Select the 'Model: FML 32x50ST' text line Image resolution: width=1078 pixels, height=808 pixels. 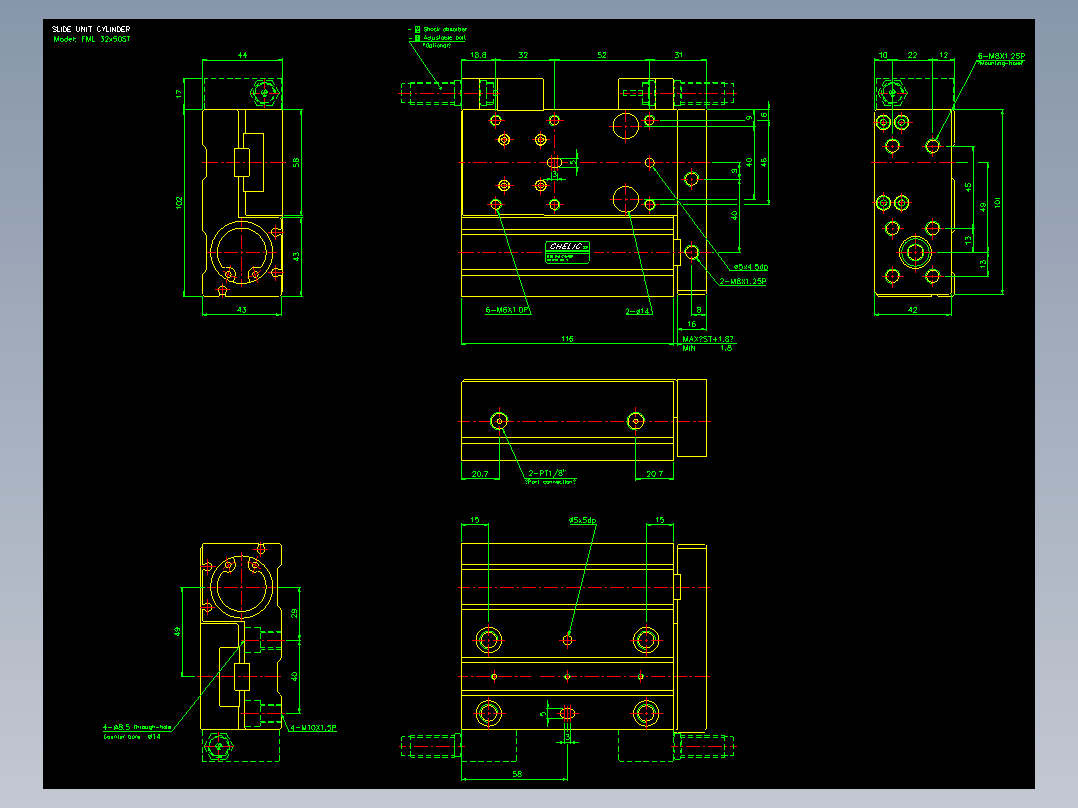pos(91,39)
